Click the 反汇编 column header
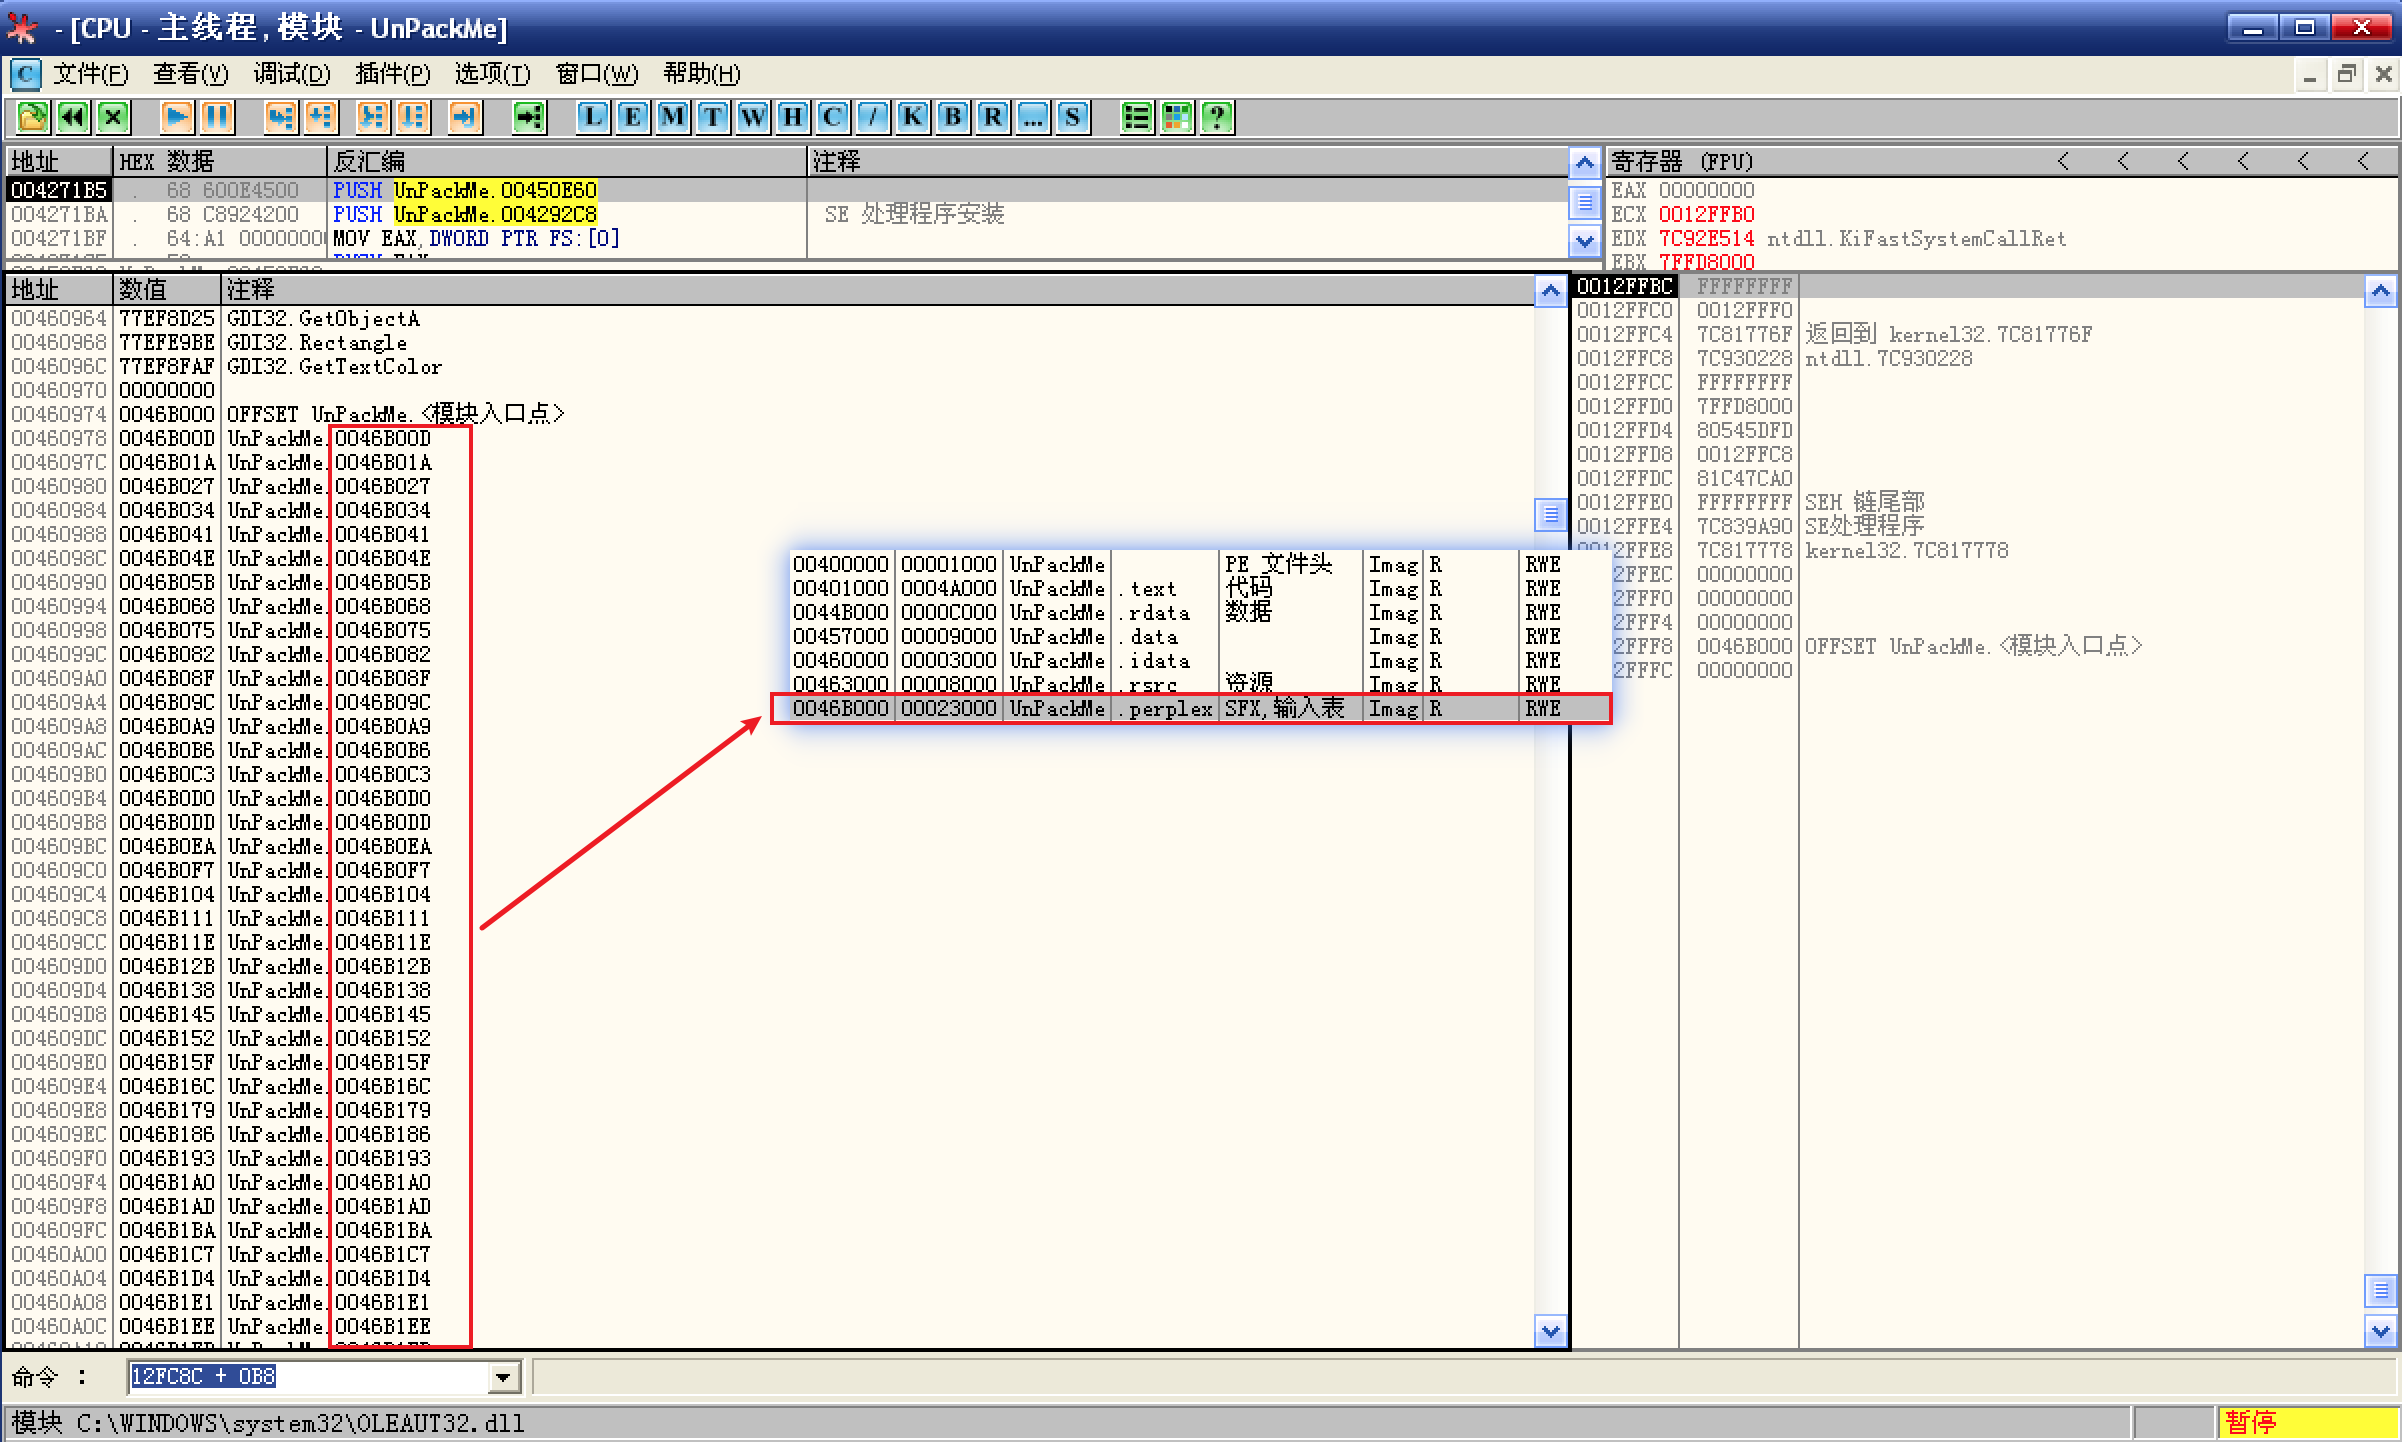 click(565, 161)
